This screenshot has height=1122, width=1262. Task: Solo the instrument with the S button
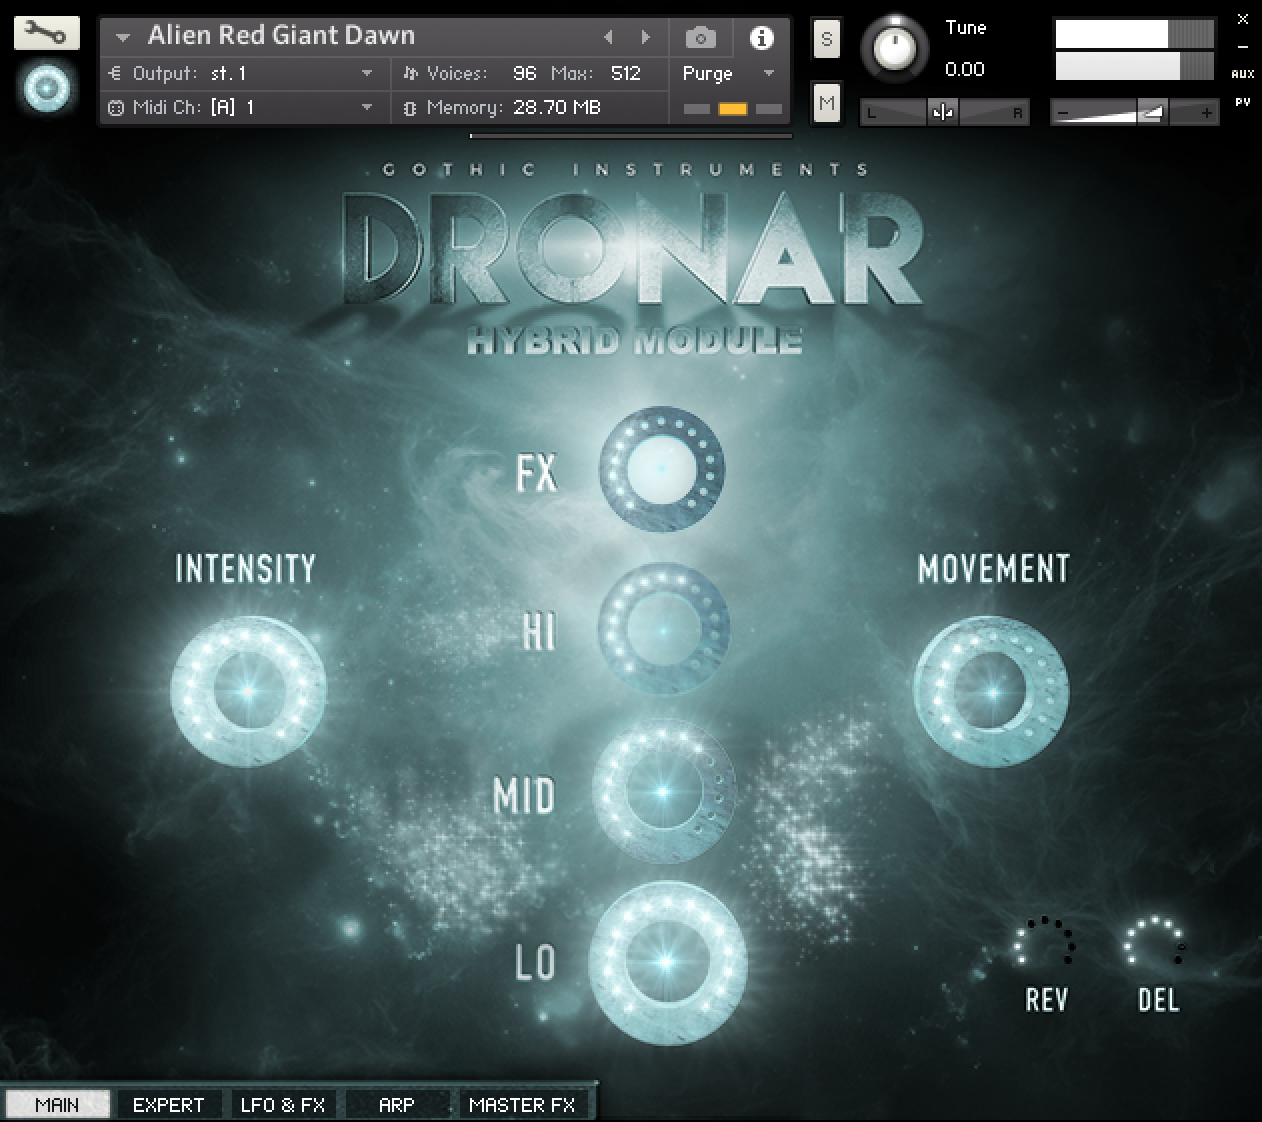(x=826, y=39)
